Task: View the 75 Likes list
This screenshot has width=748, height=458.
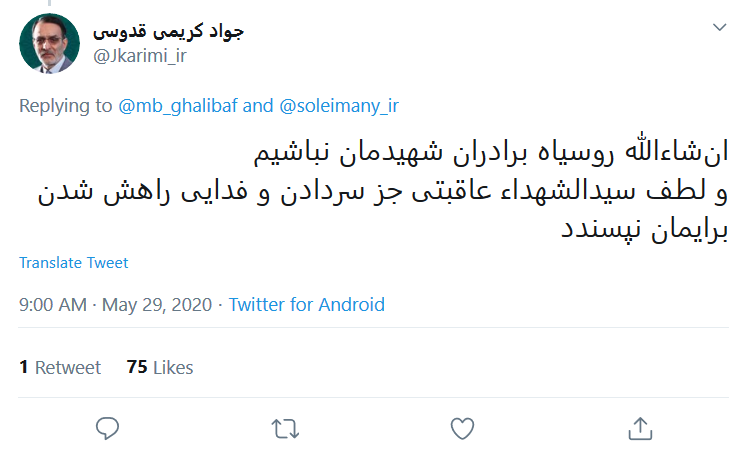Action: point(160,367)
